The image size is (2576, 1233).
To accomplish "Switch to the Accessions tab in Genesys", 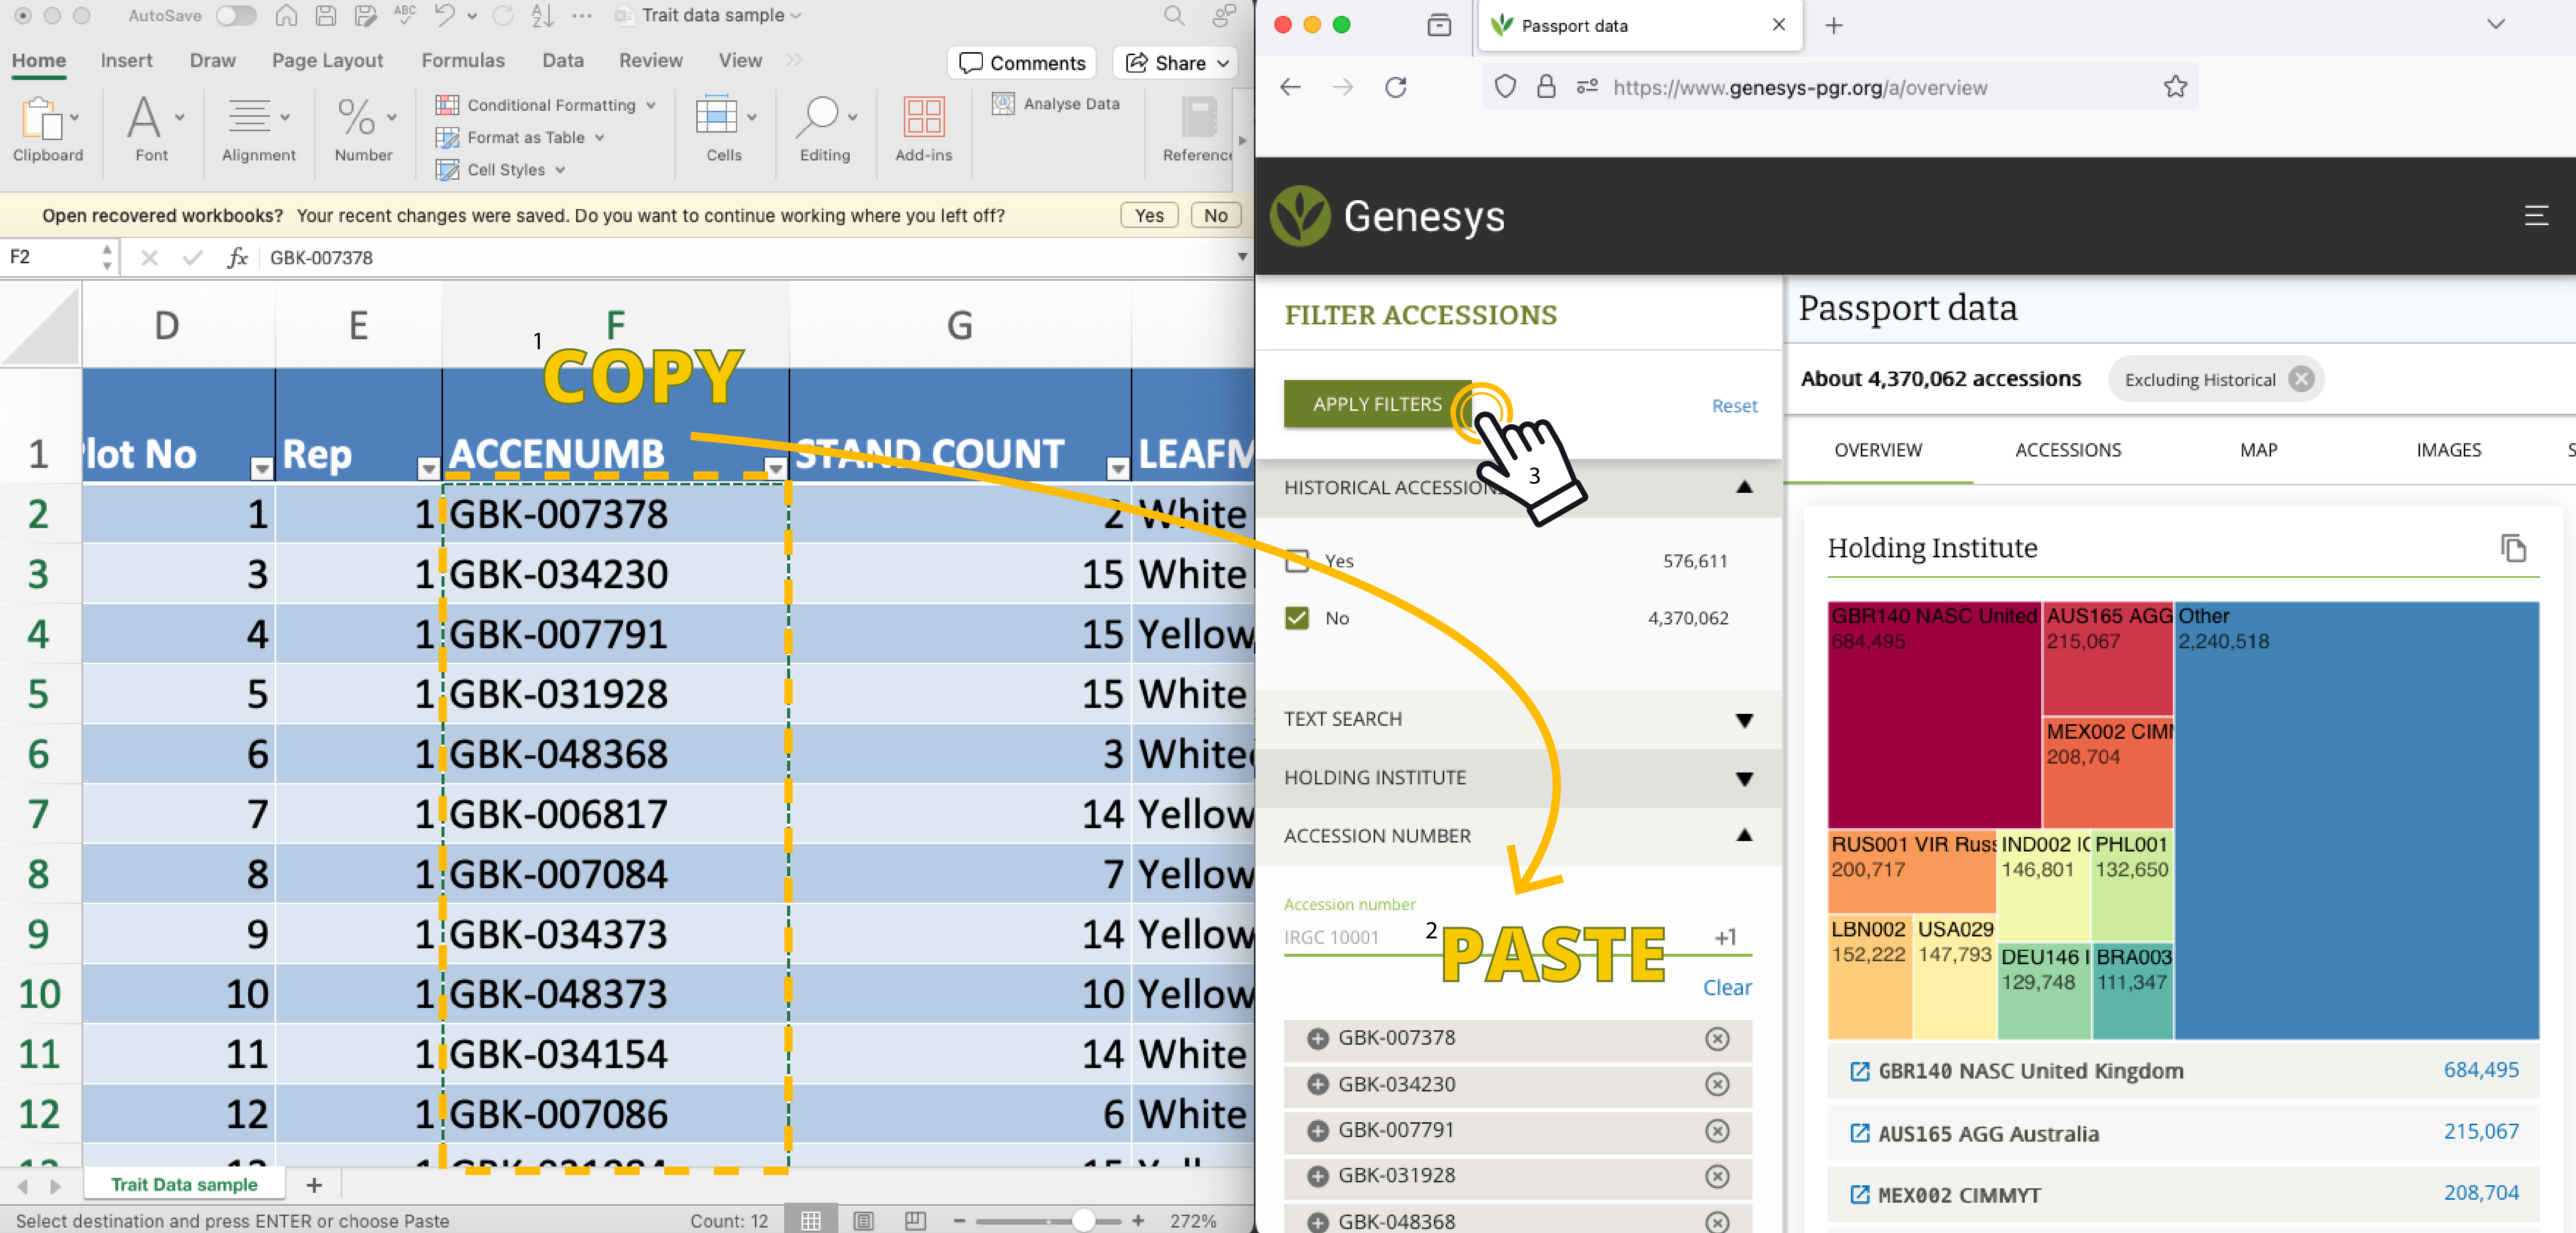I will click(x=2068, y=450).
